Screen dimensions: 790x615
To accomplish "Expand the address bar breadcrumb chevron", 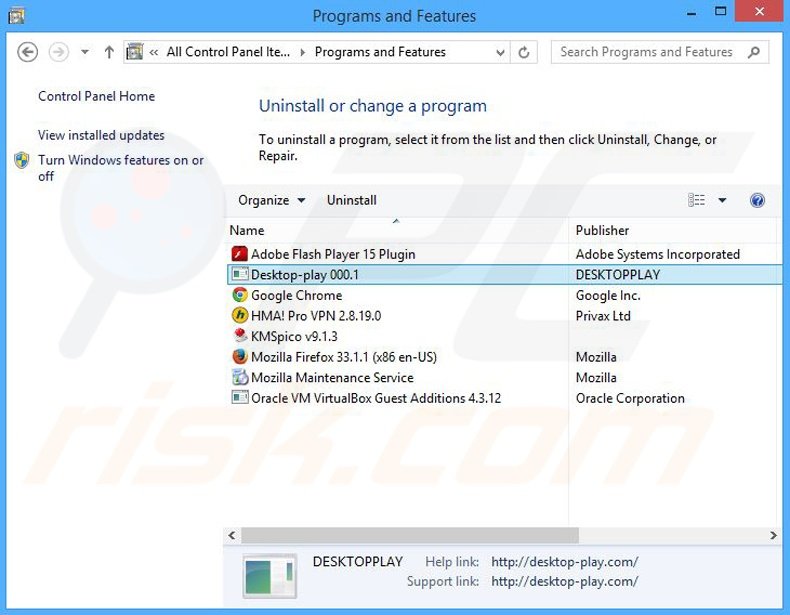I will (154, 52).
